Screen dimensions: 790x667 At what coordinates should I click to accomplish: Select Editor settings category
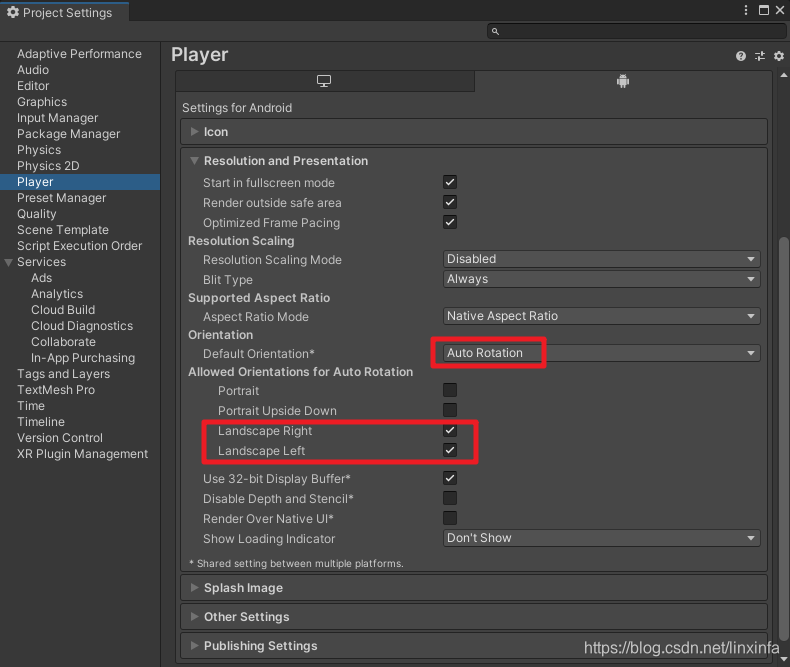coord(33,86)
